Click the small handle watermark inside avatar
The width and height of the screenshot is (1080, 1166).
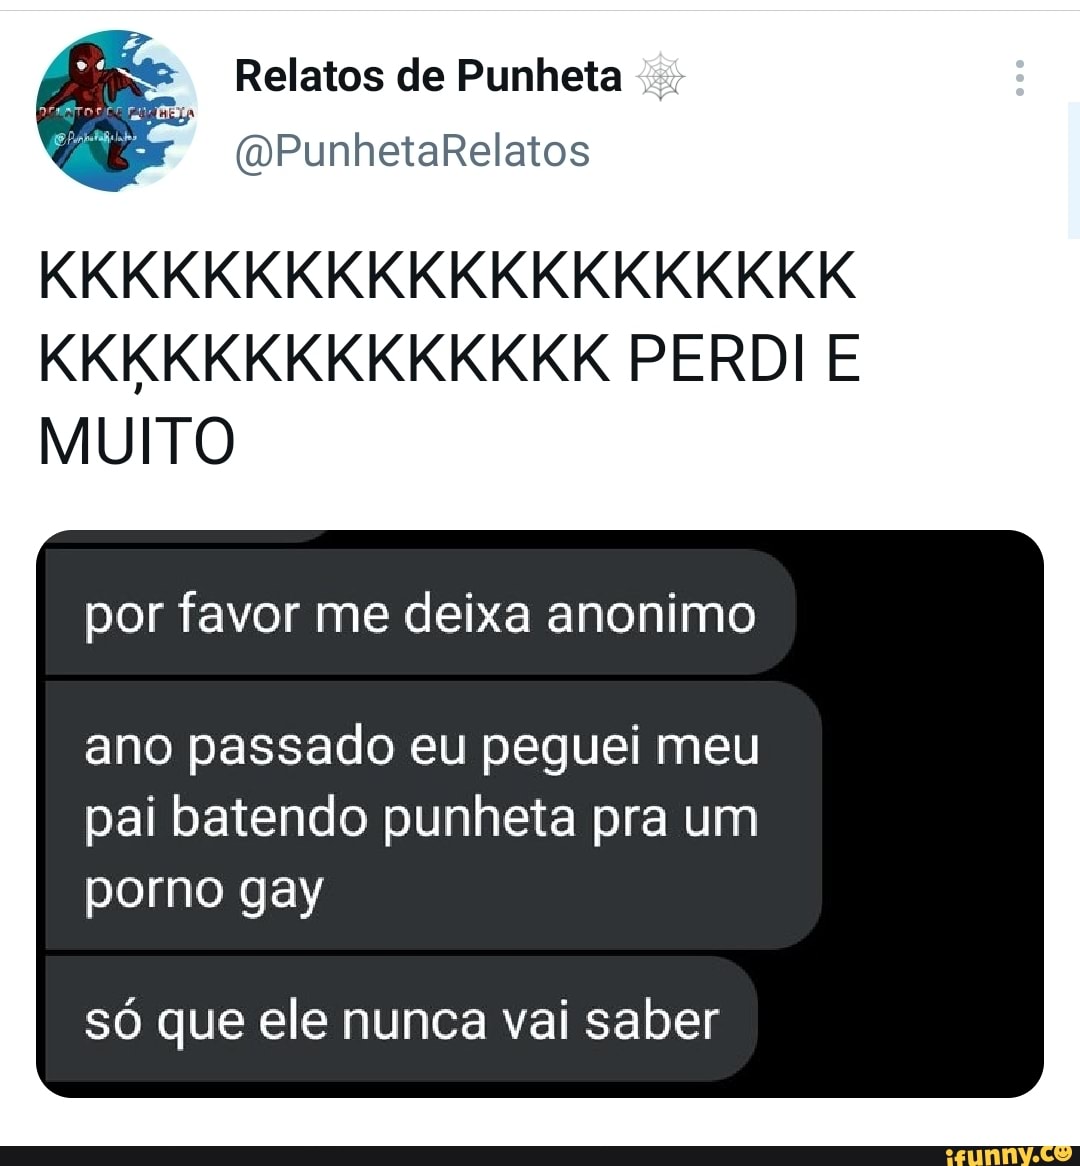click(x=99, y=137)
